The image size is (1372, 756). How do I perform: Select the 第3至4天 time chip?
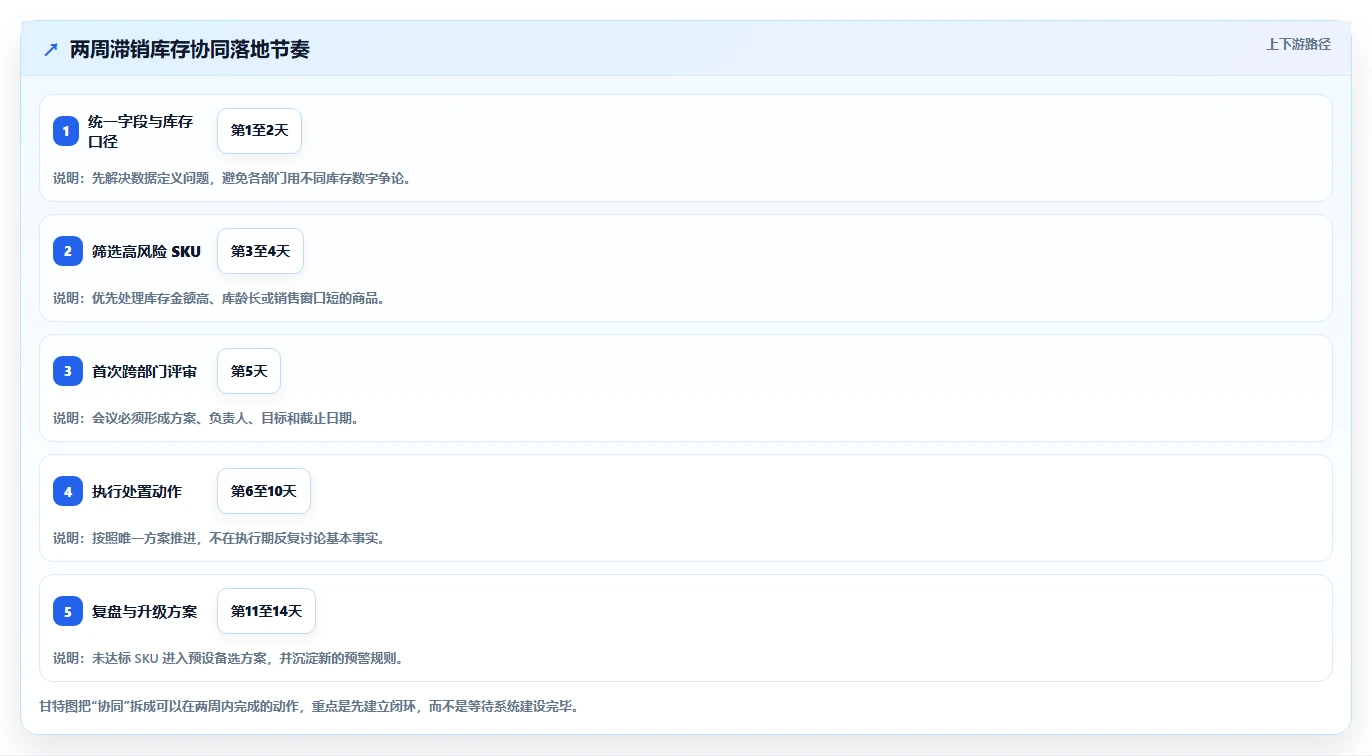click(260, 251)
